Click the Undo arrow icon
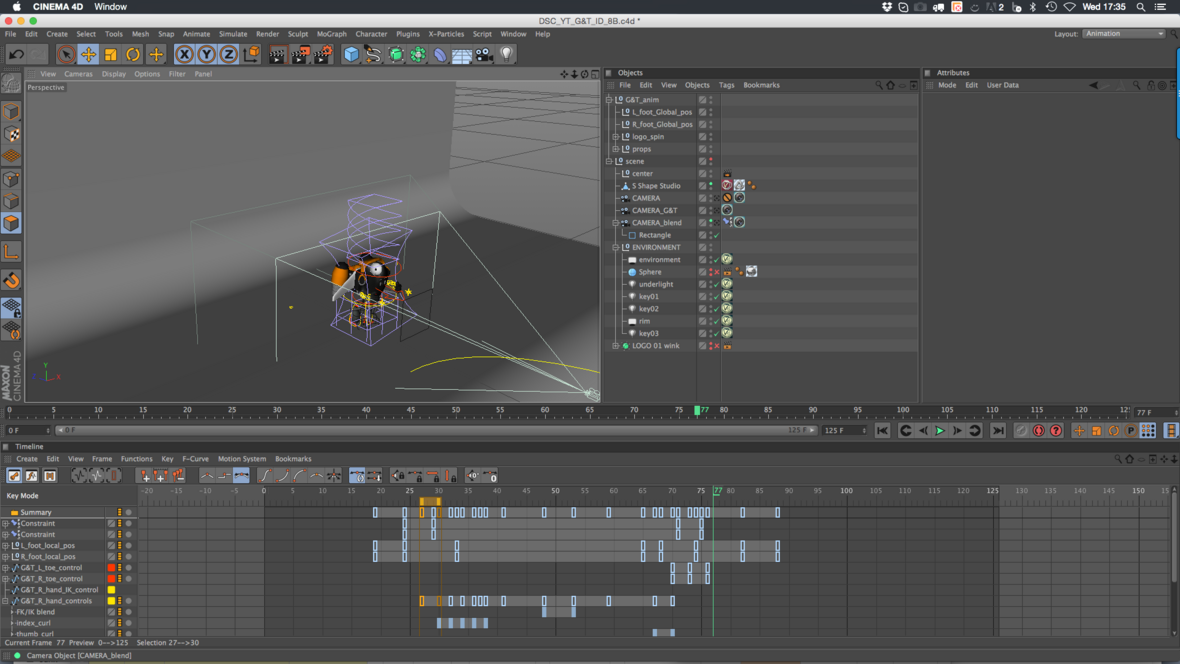1180x664 pixels. [16, 55]
